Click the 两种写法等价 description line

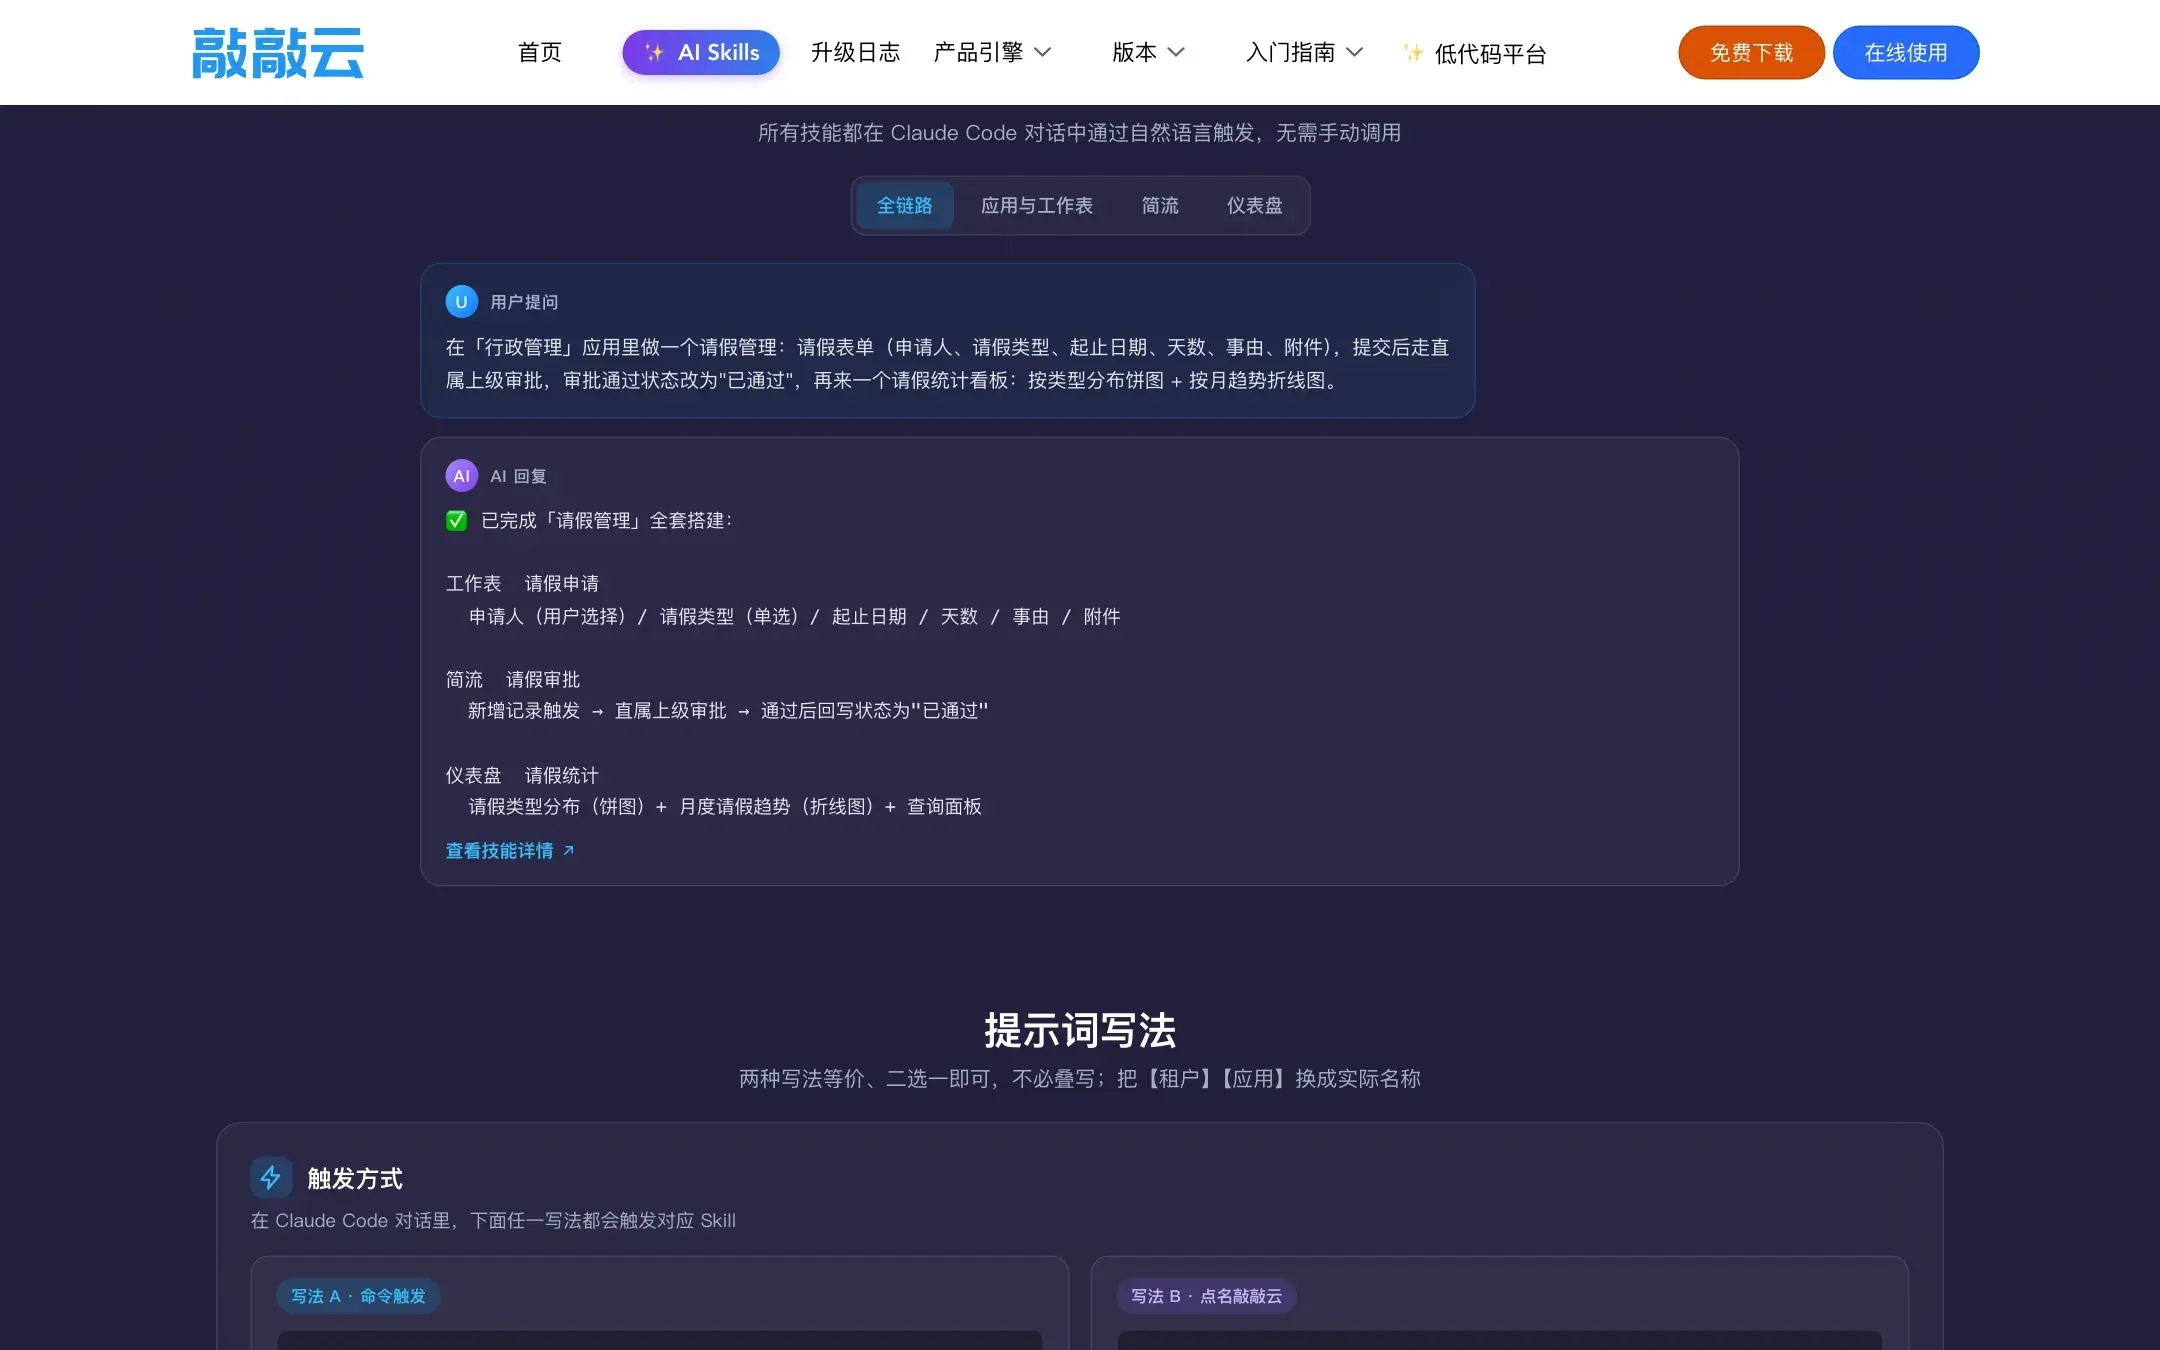click(1080, 1079)
